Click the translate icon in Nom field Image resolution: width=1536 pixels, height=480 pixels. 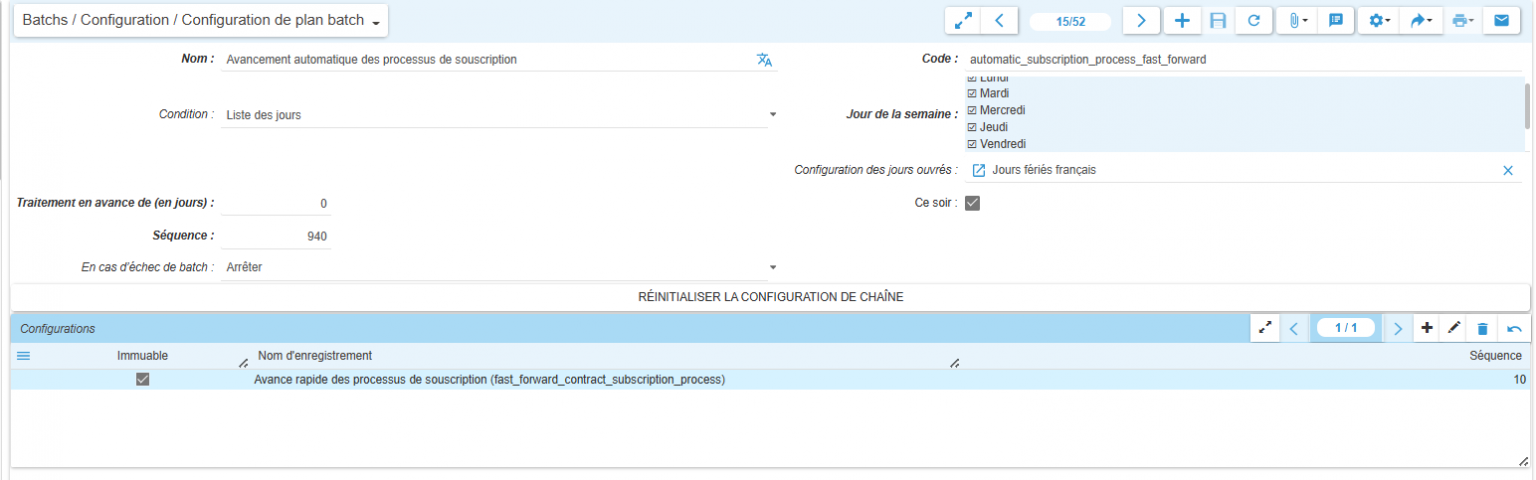(x=765, y=60)
